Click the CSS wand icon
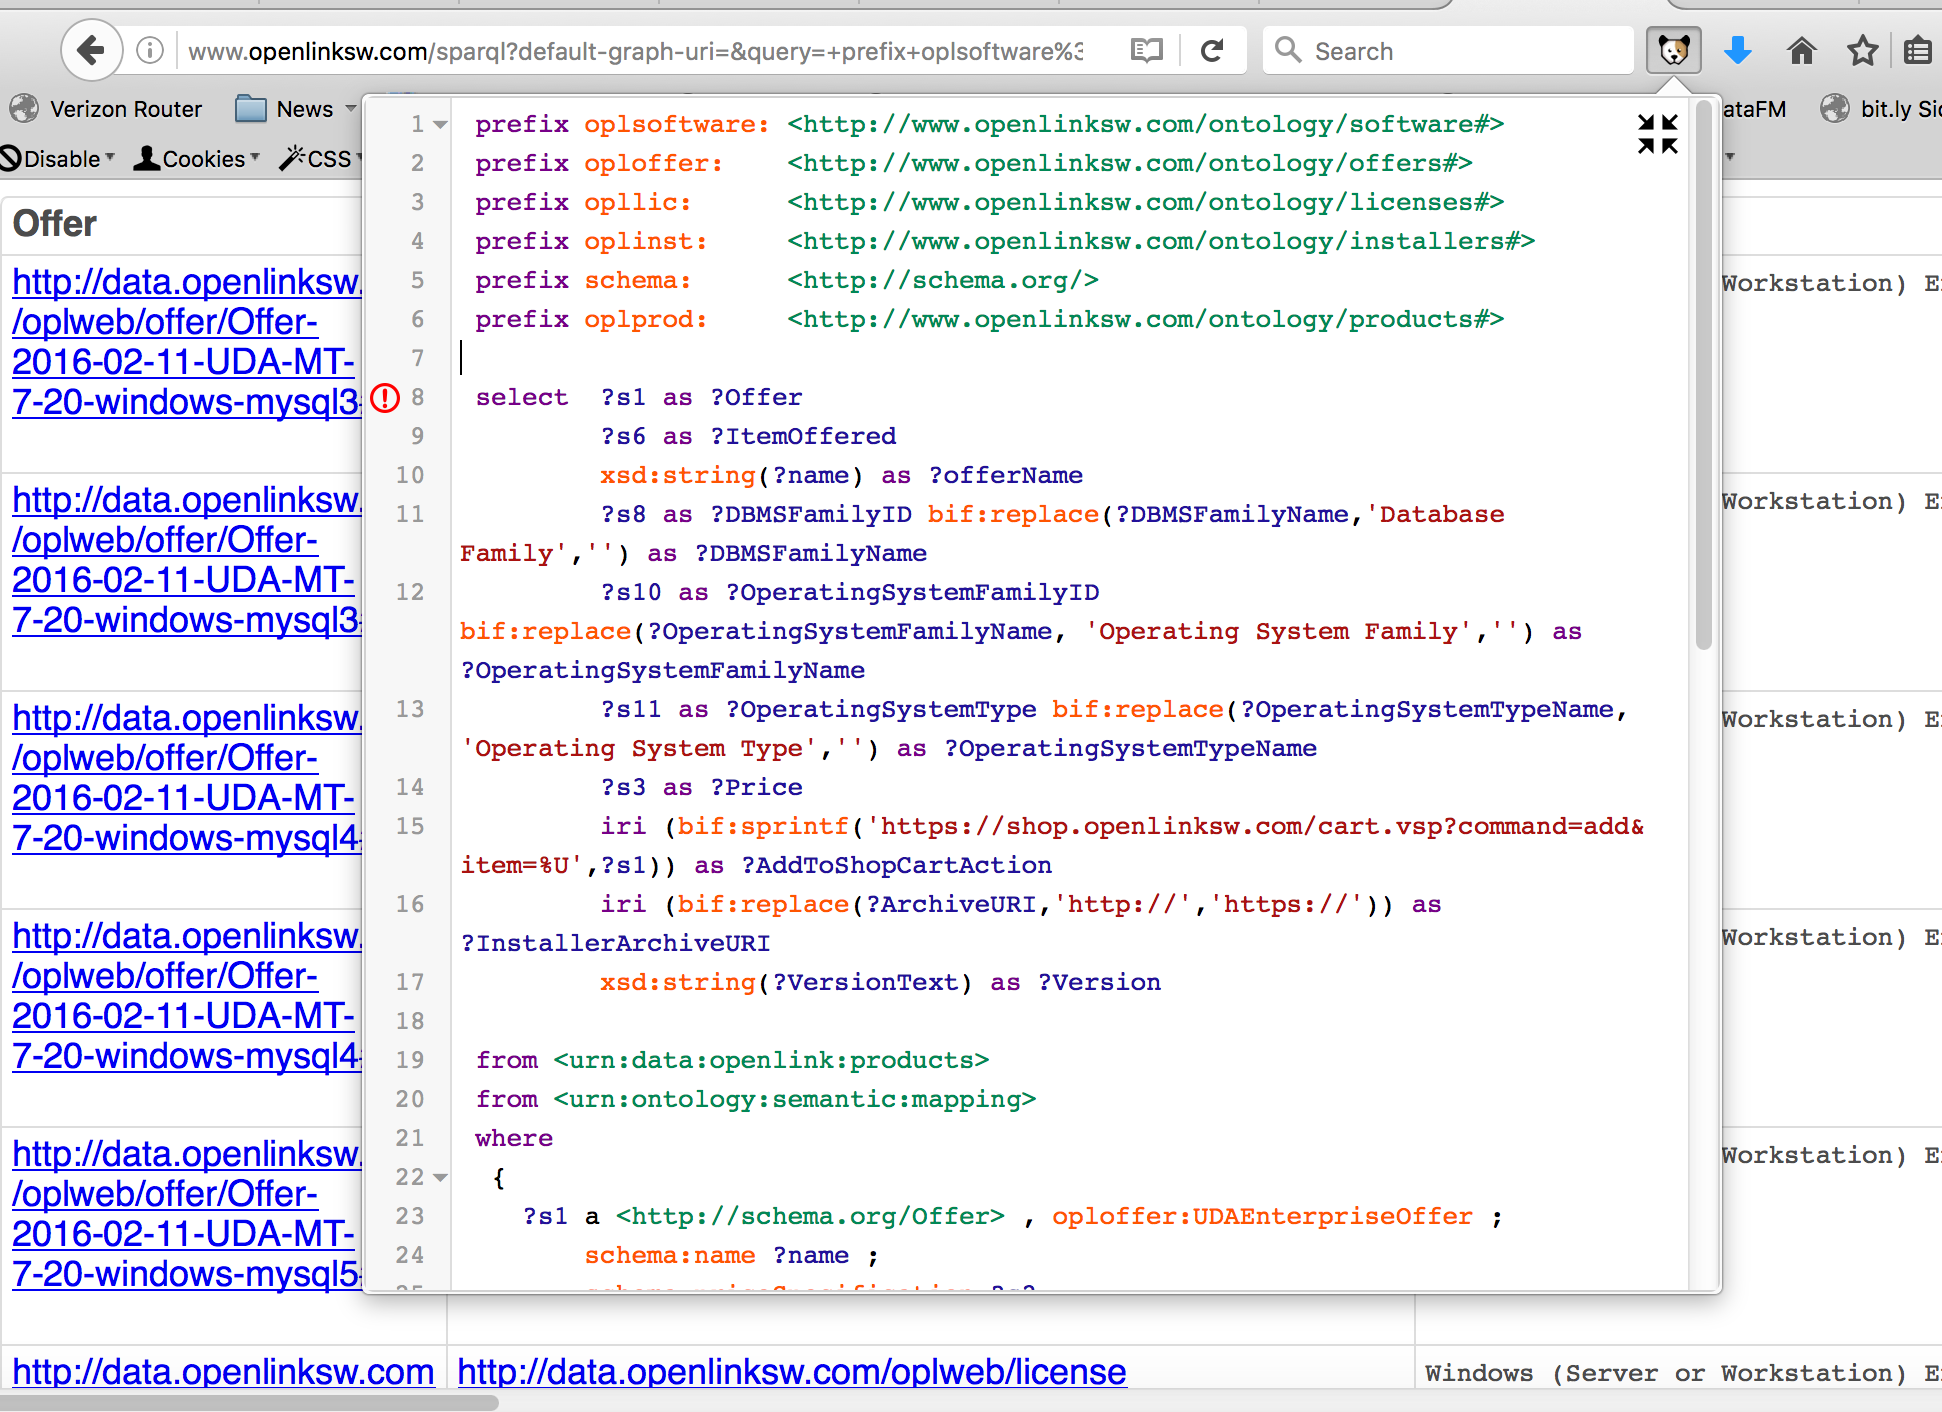The width and height of the screenshot is (1942, 1412). [292, 157]
